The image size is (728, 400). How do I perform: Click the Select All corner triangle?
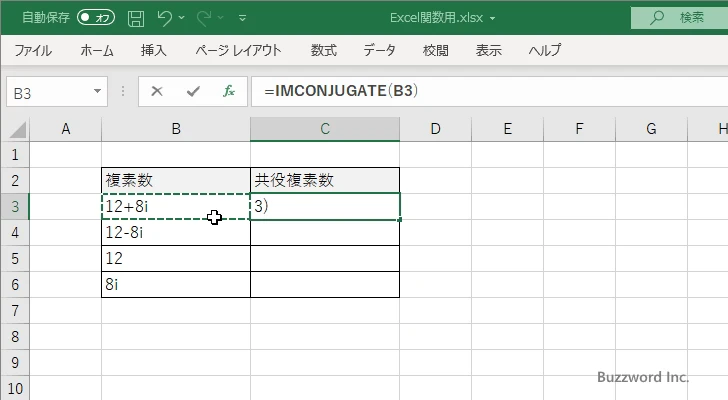pyautogui.click(x=18, y=129)
